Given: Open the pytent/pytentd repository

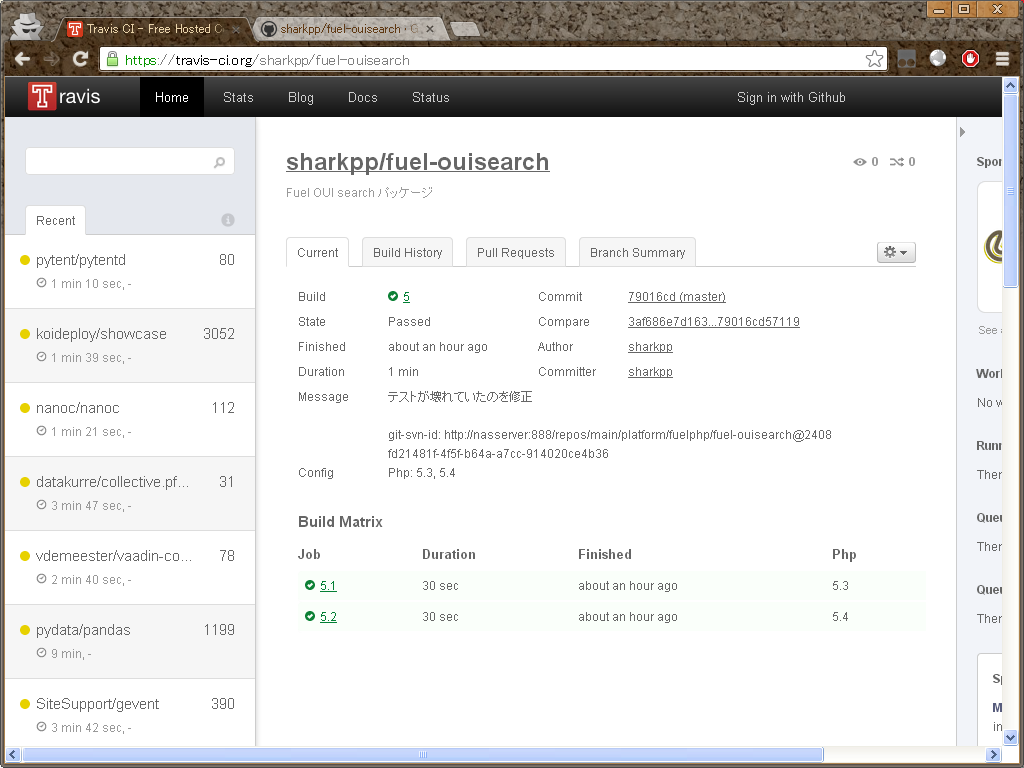Looking at the screenshot, I should coord(81,260).
